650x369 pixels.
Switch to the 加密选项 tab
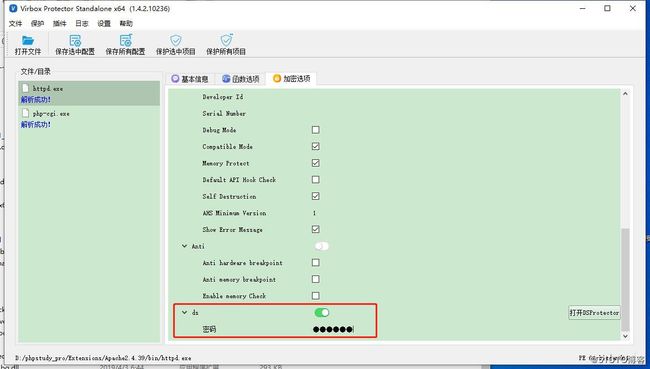click(292, 78)
